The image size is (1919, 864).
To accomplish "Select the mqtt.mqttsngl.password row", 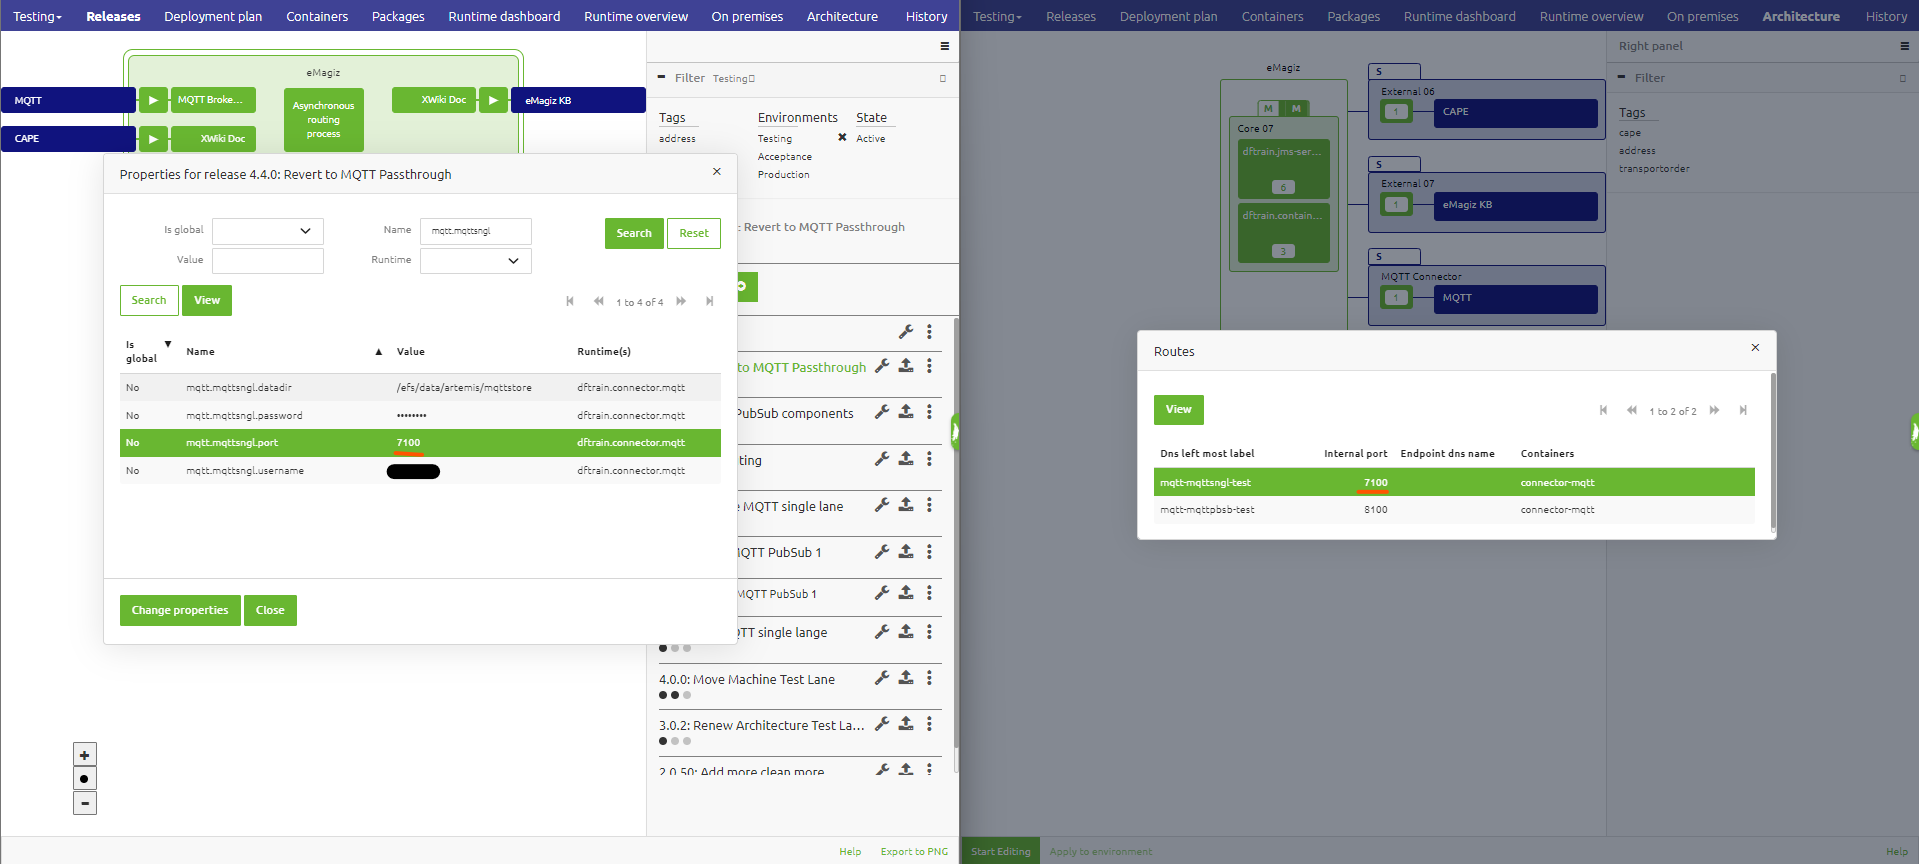I will point(420,415).
